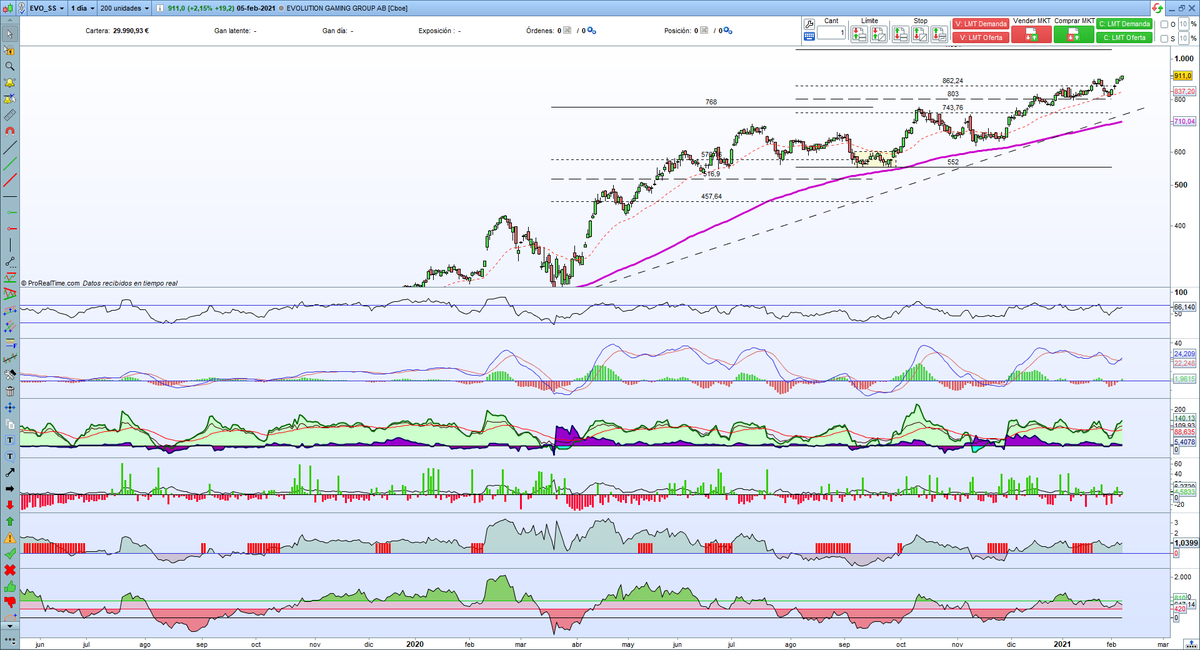Open the EVO_SS symbol dropdown
The width and height of the screenshot is (1200, 650).
[x=46, y=8]
